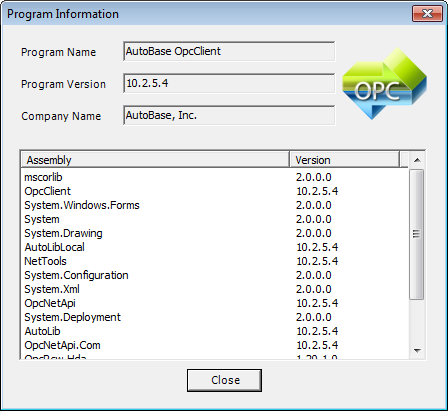The width and height of the screenshot is (448, 411).
Task: Click the green OPC logo icon
Action: (384, 84)
